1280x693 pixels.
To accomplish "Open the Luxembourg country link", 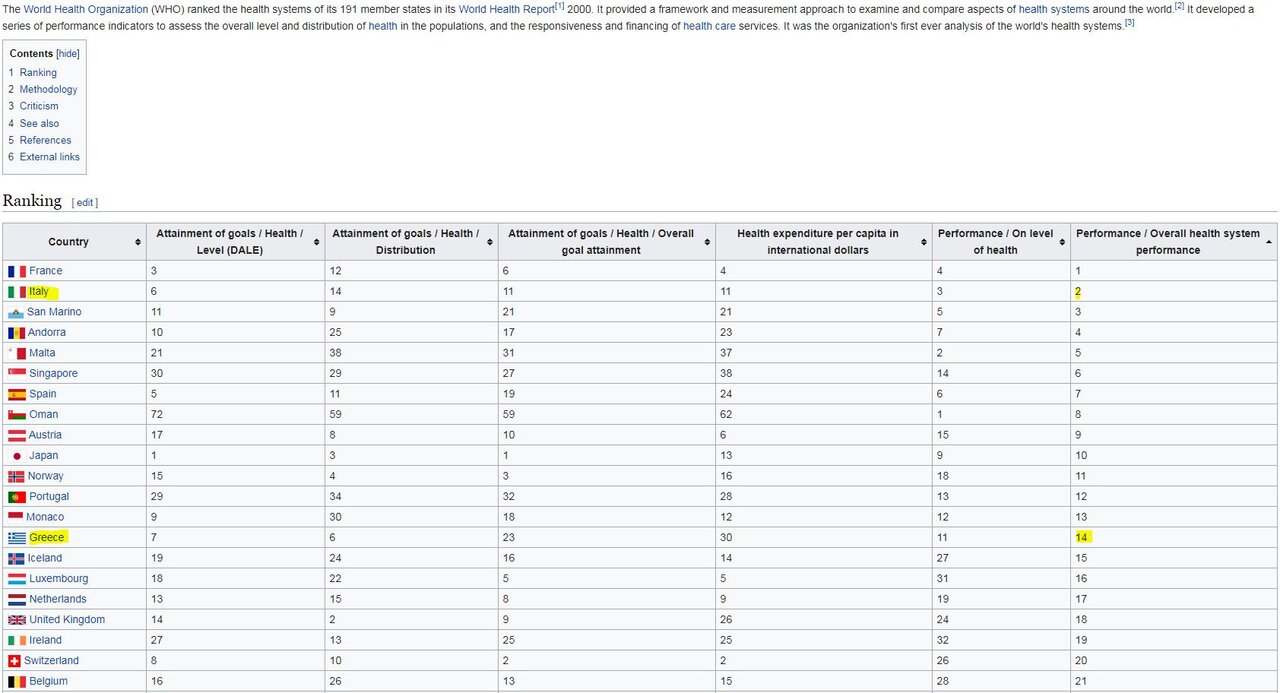I will [x=58, y=579].
